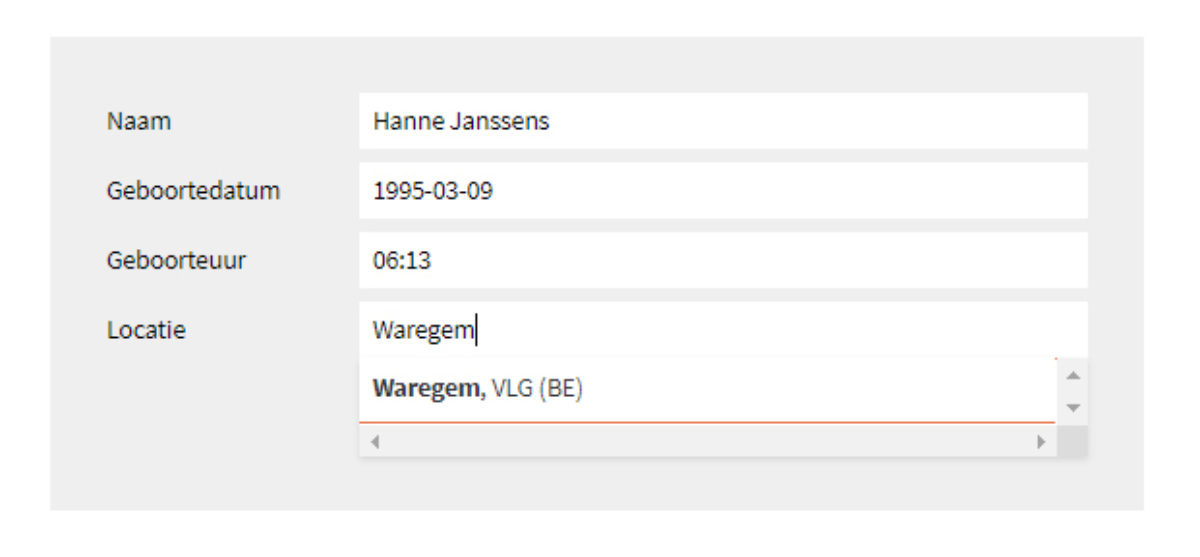Click the Geboorteuur label
This screenshot has width=1200, height=557.
tap(176, 261)
